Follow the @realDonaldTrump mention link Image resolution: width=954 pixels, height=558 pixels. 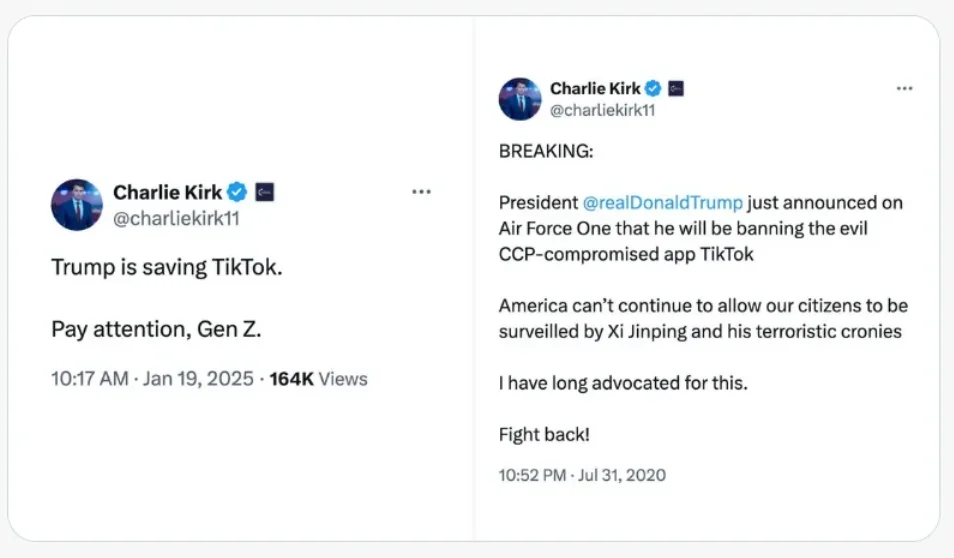click(662, 203)
